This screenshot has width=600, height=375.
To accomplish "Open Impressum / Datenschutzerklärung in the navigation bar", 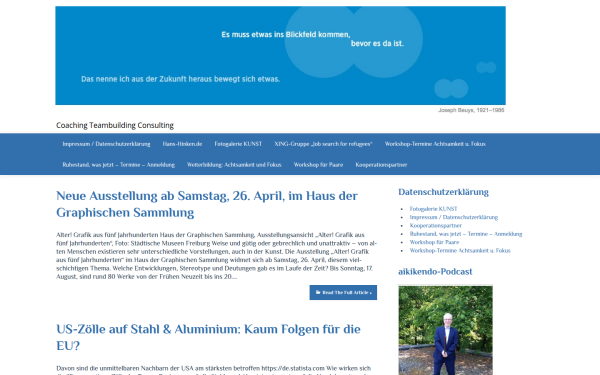I will [106, 144].
